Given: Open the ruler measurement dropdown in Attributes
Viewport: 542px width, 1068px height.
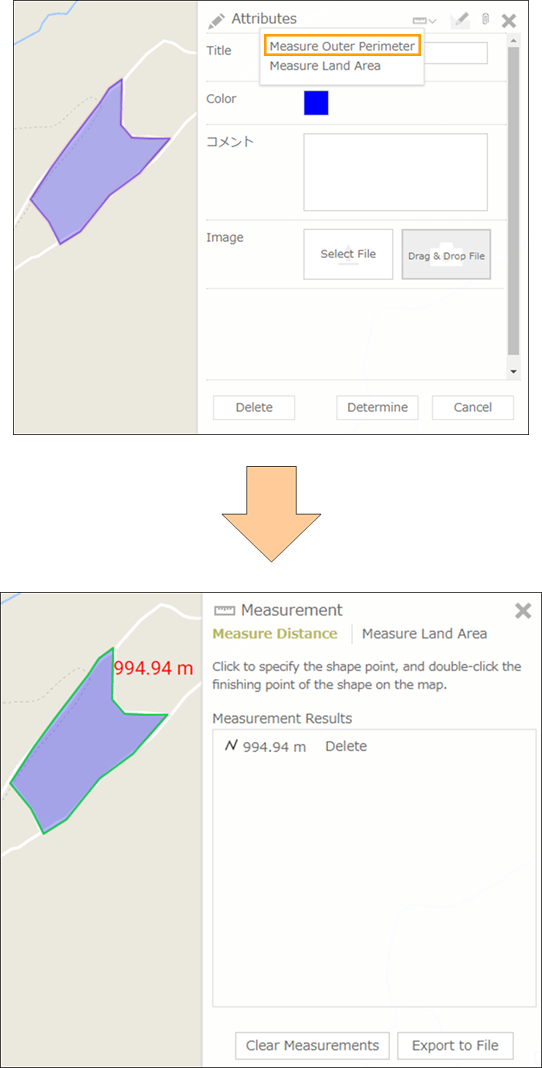Looking at the screenshot, I should point(424,20).
